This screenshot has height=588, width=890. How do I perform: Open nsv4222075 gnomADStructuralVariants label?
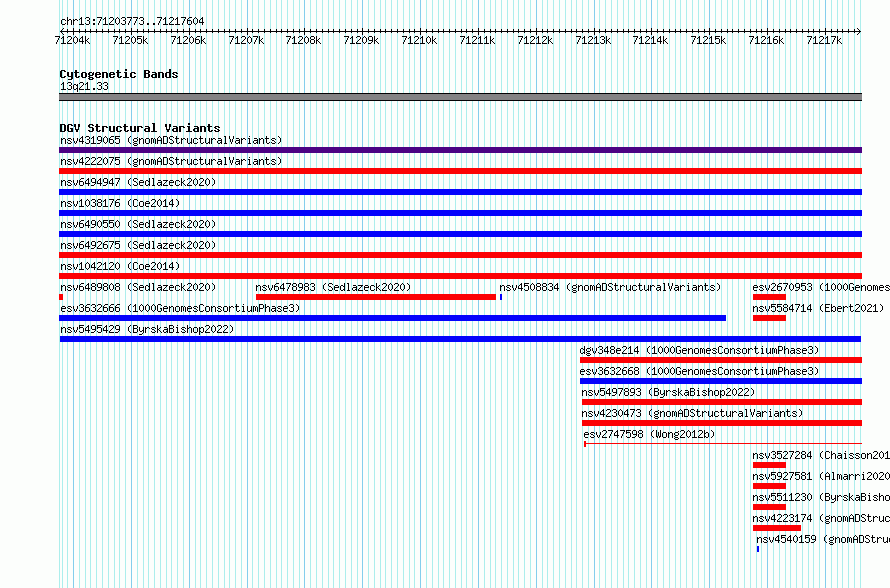point(171,161)
